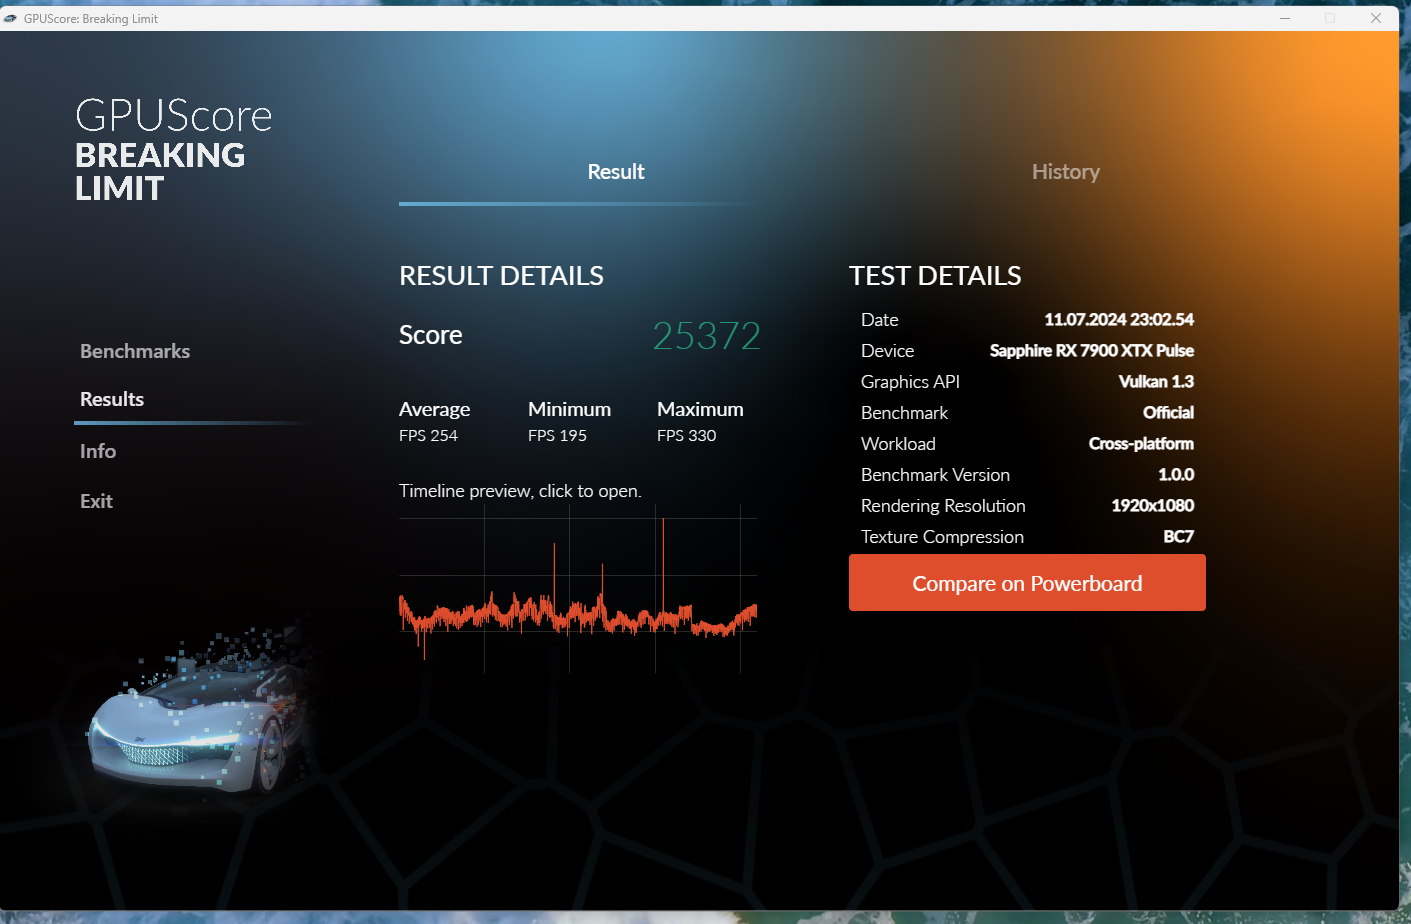Click the 1920x1080 rendering resolution value
Viewport: 1411px width, 924px height.
1153,506
